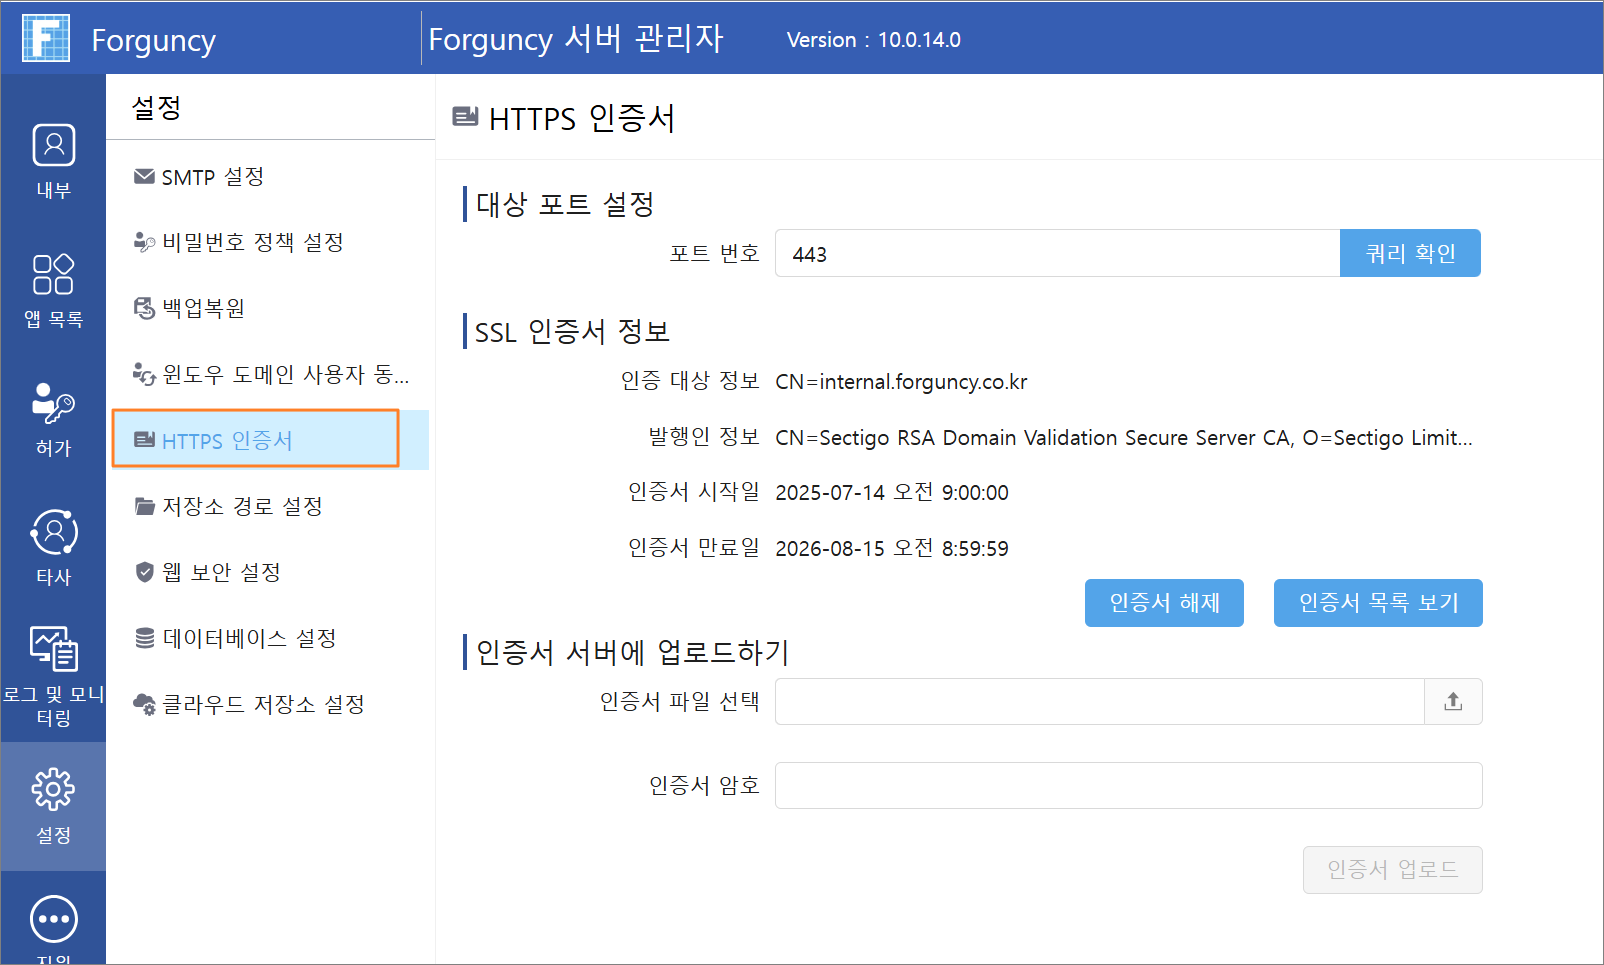This screenshot has height=965, width=1604.
Task: Click the upload icon beside certificate file field
Action: (x=1453, y=702)
